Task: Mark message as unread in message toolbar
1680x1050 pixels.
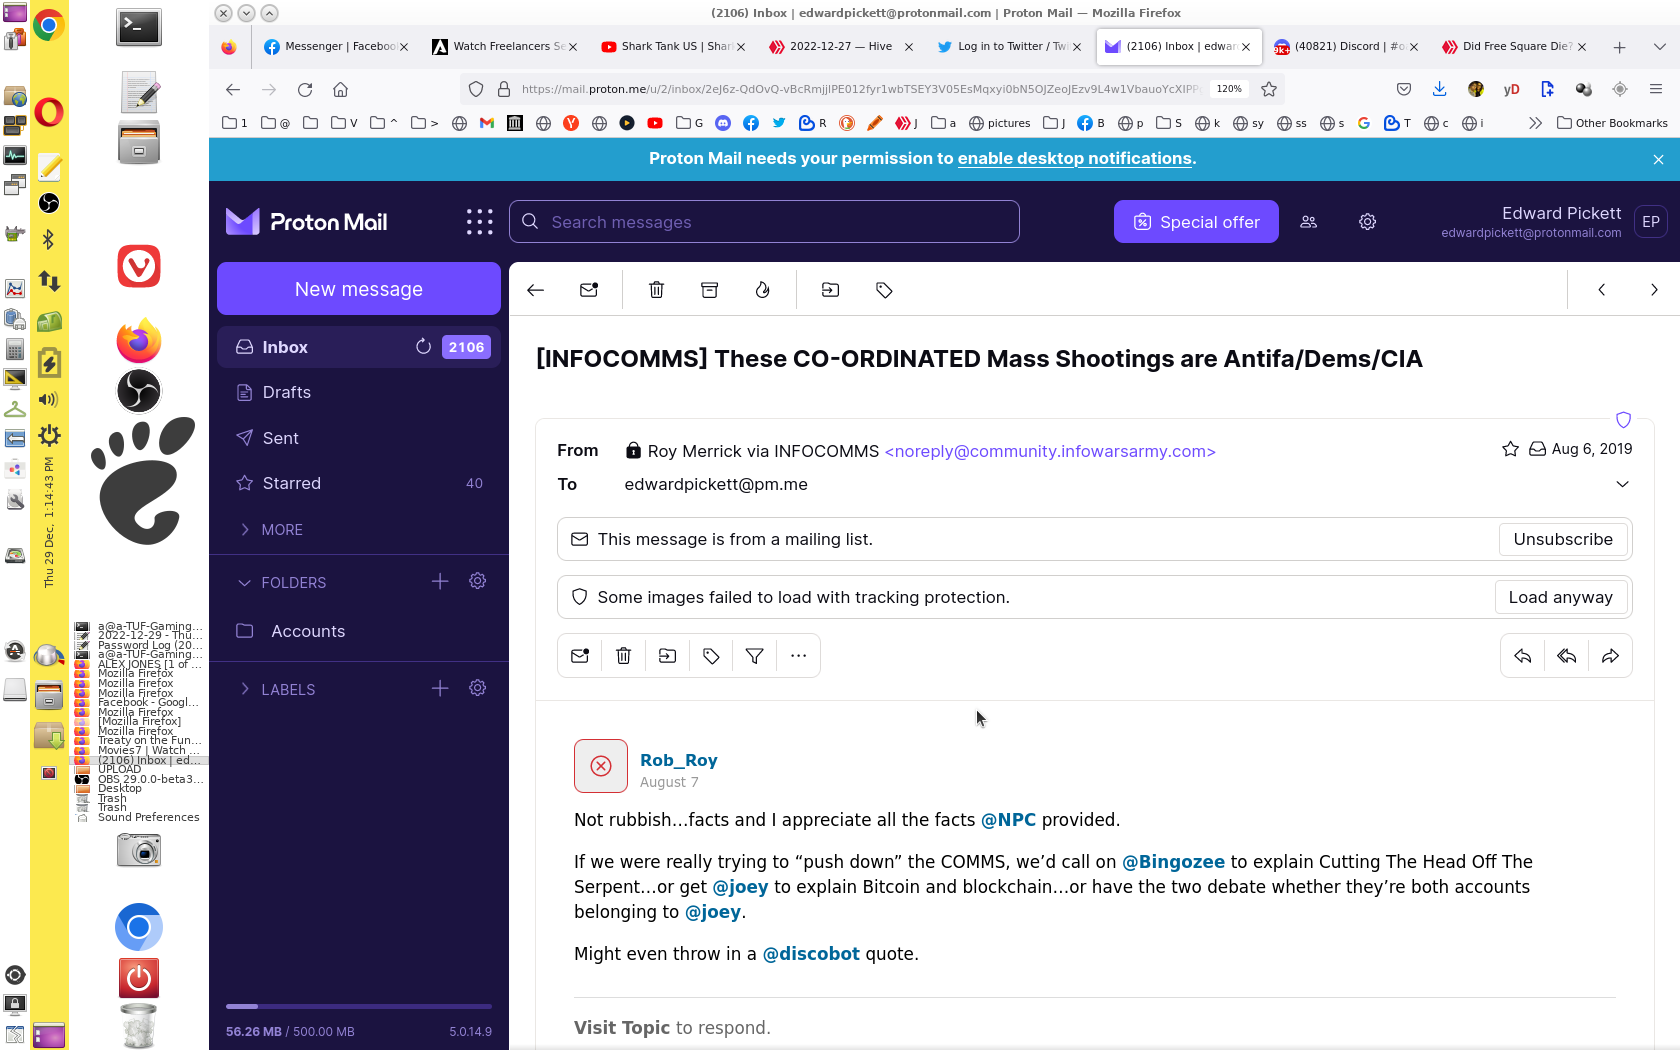Action: tap(580, 656)
